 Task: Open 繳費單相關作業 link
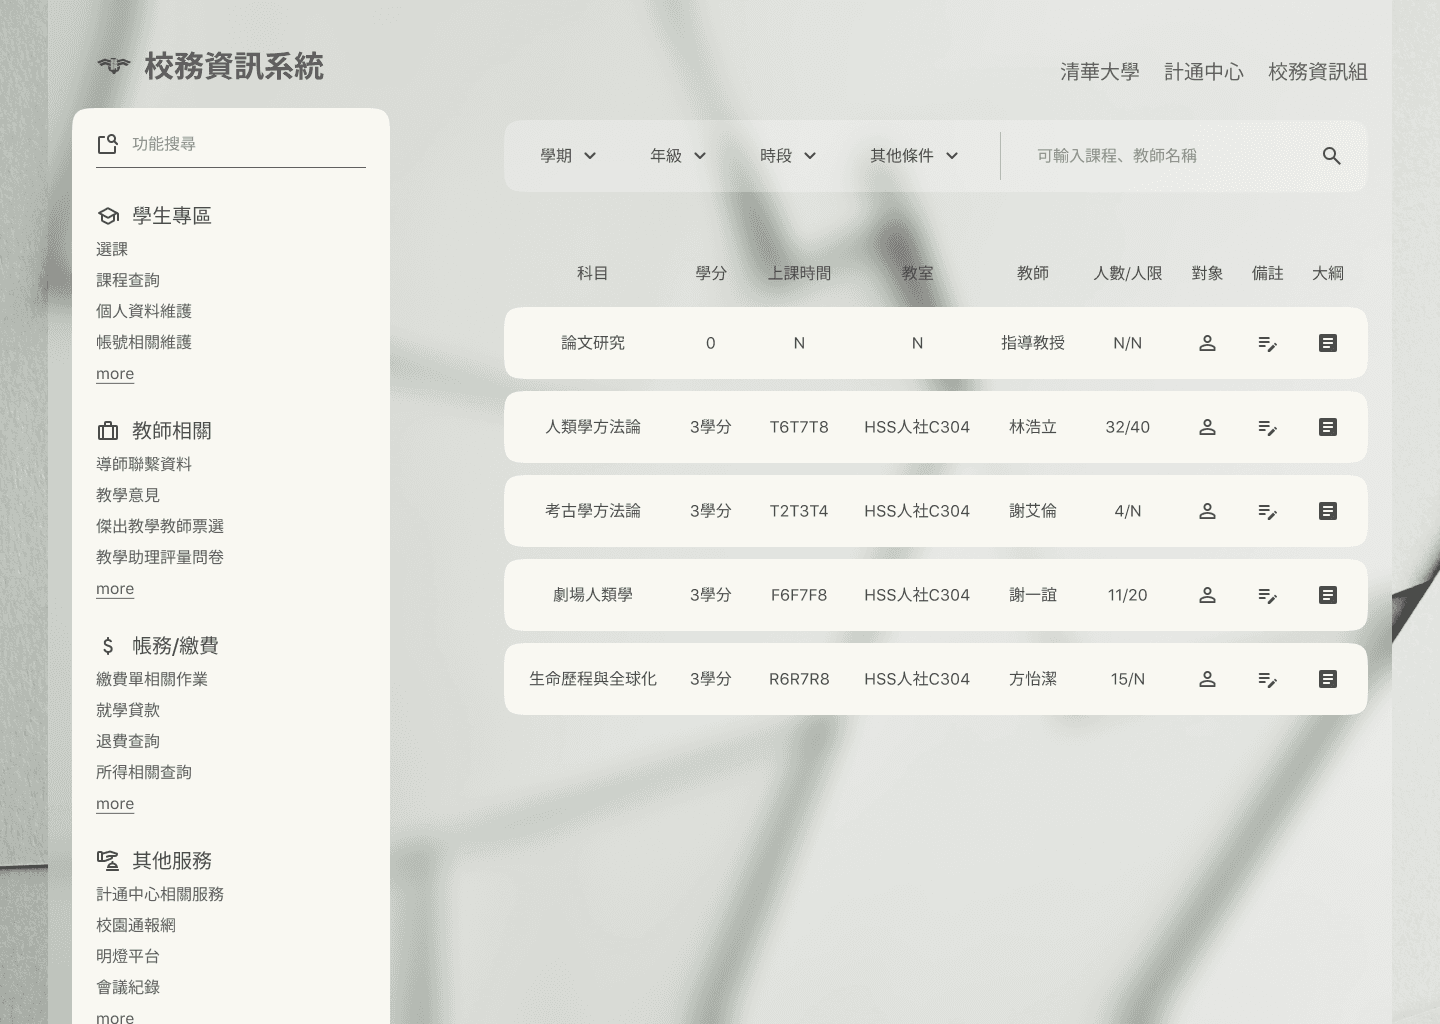(152, 679)
